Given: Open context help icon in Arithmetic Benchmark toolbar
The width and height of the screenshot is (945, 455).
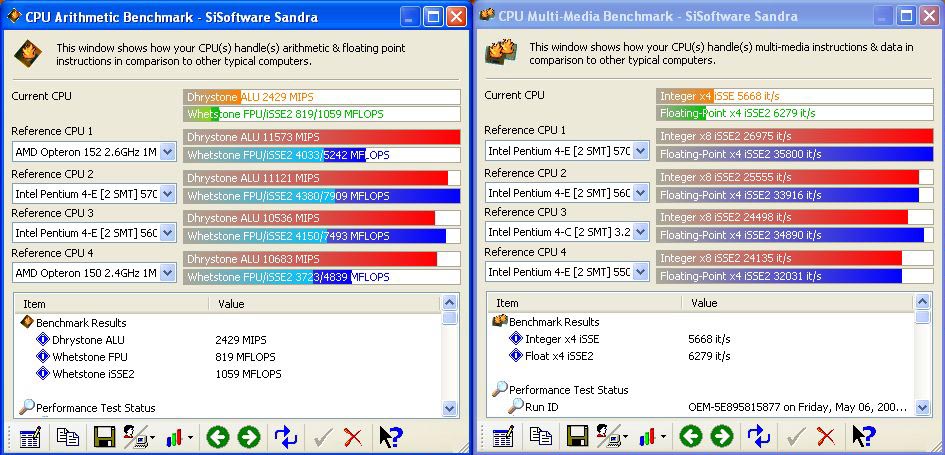Looking at the screenshot, I should pos(391,436).
